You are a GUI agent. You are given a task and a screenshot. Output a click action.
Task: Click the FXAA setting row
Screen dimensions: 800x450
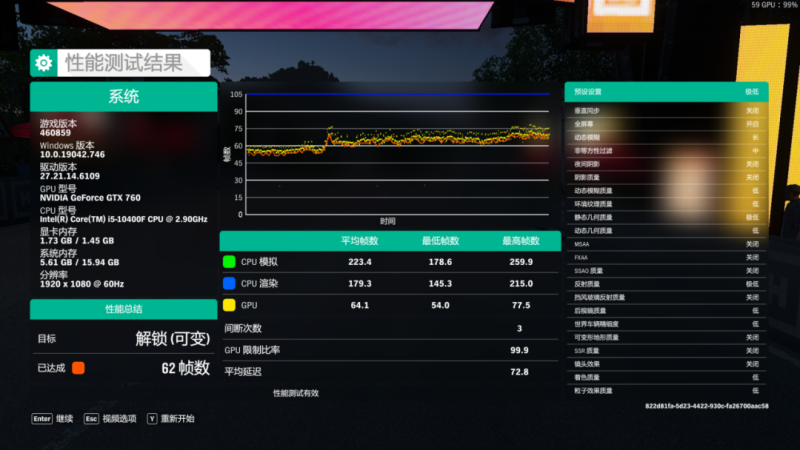coord(666,258)
